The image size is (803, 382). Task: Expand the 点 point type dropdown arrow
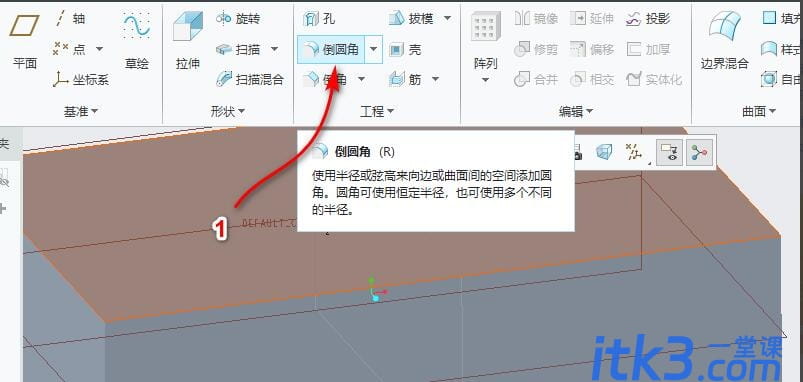point(99,50)
